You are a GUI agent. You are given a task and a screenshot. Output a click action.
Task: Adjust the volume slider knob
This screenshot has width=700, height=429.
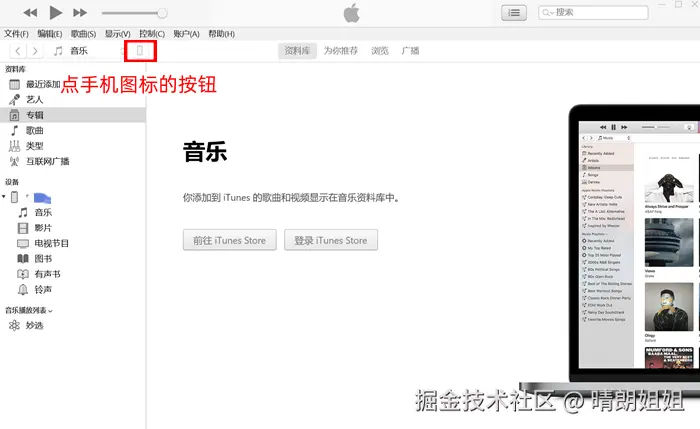click(162, 13)
